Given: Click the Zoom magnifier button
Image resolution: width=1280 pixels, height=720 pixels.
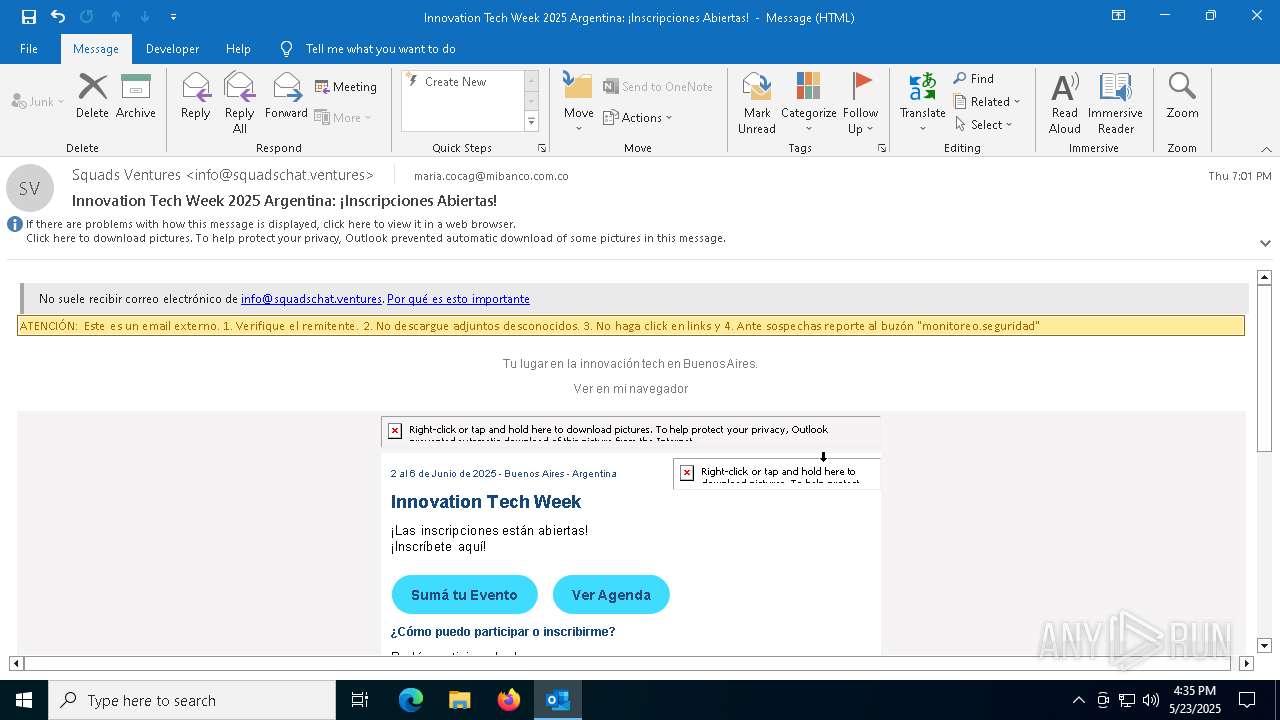Looking at the screenshot, I should (x=1182, y=96).
